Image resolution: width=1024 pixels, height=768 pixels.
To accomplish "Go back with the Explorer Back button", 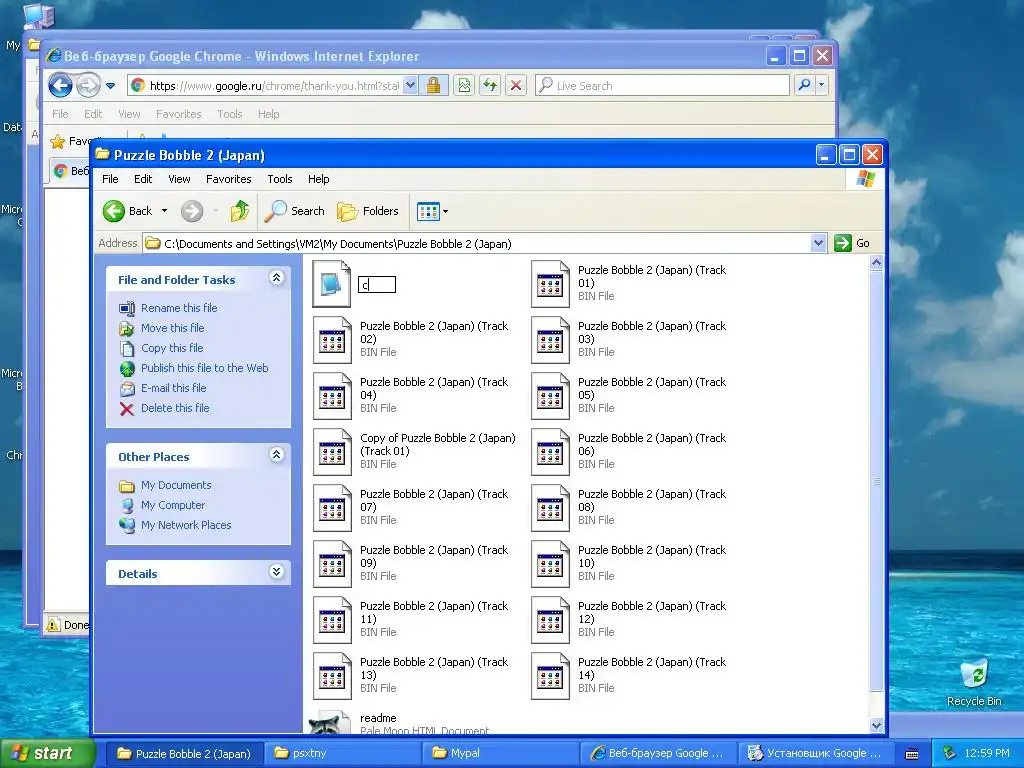I will 127,211.
